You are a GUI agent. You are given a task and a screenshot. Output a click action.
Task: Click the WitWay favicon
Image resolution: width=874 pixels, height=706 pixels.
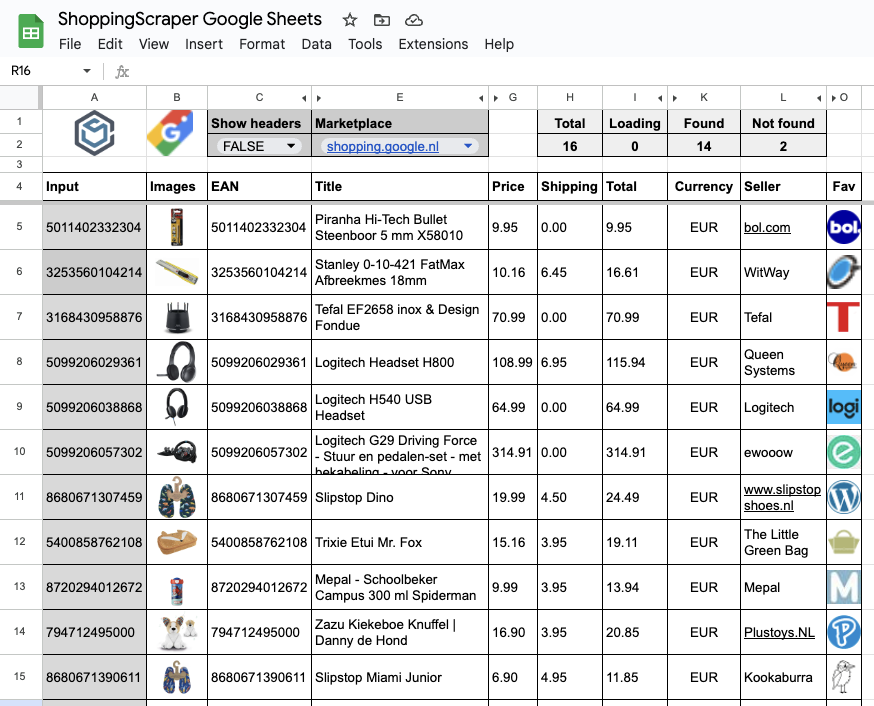pos(844,272)
